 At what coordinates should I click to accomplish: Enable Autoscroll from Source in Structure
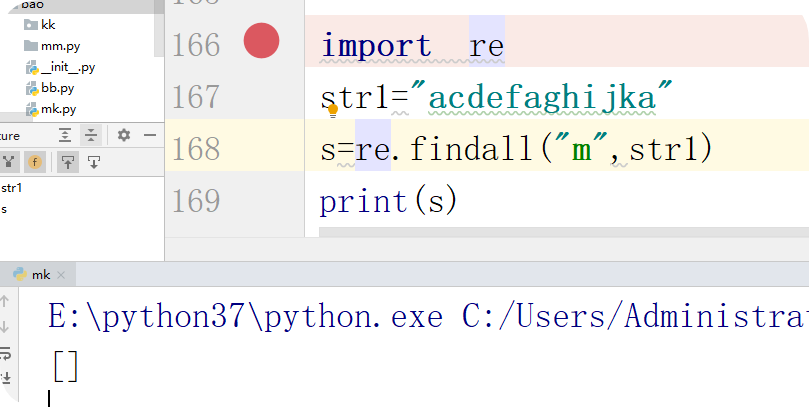click(x=93, y=161)
